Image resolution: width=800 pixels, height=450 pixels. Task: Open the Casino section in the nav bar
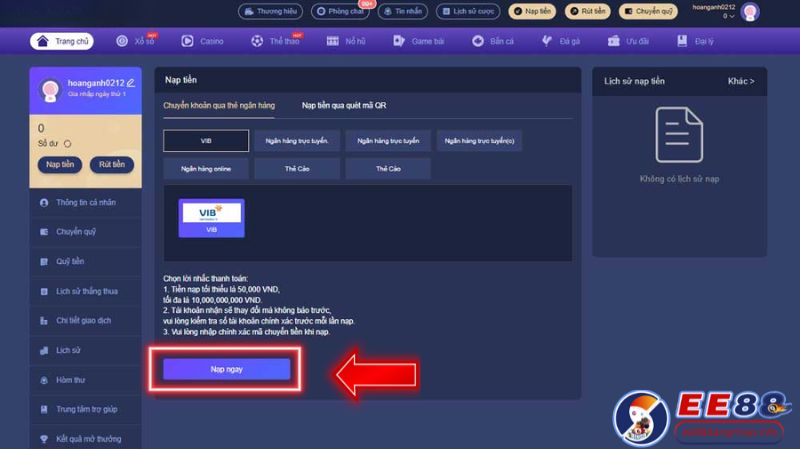pos(206,41)
